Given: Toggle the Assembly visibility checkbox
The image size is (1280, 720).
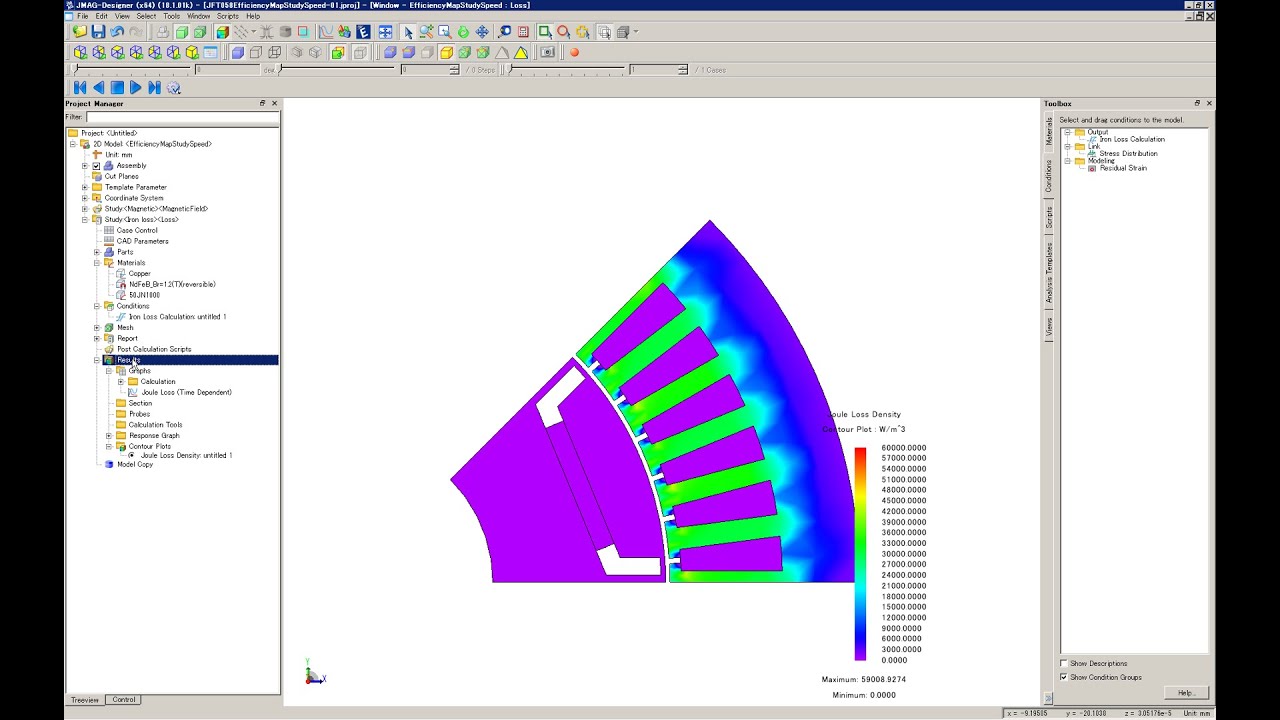Looking at the screenshot, I should point(96,165).
